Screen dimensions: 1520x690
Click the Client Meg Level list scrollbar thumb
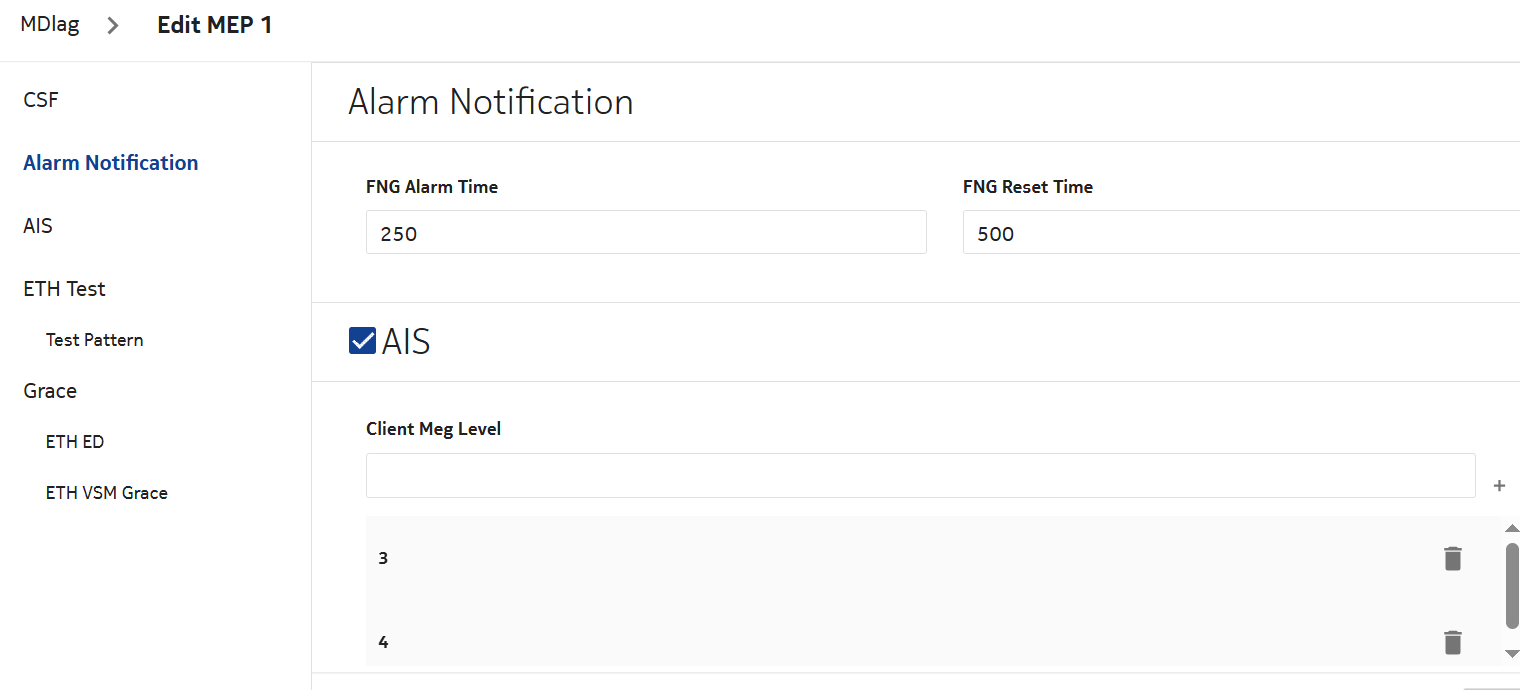pyautogui.click(x=1511, y=585)
